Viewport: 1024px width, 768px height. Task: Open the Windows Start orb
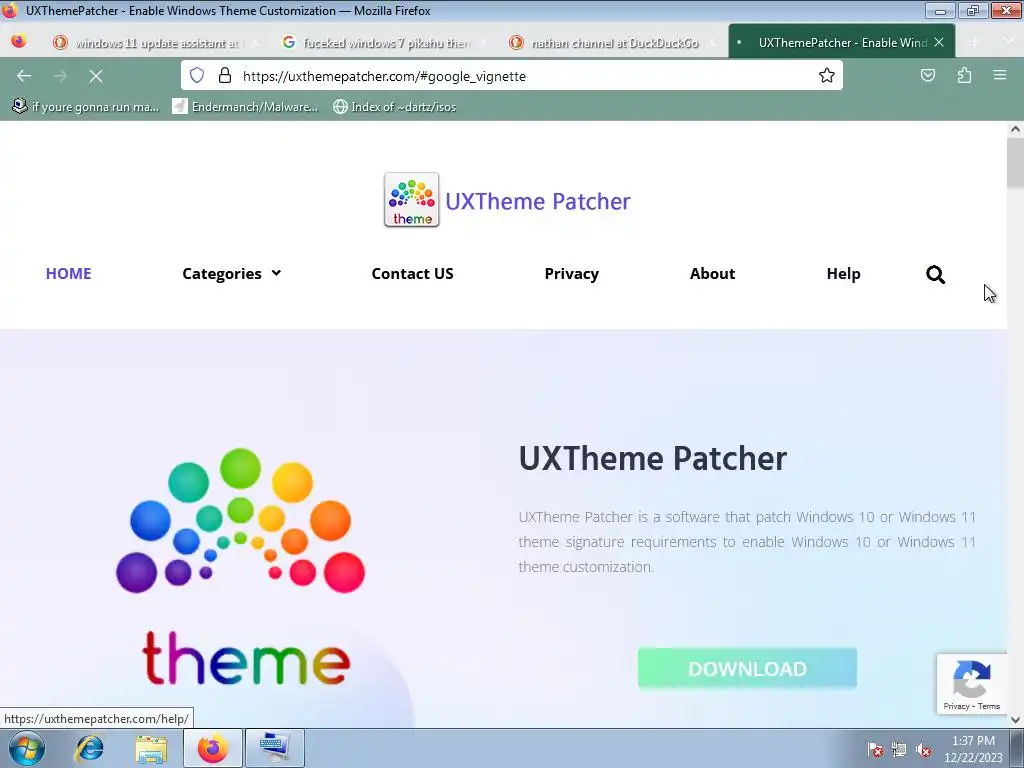click(27, 748)
